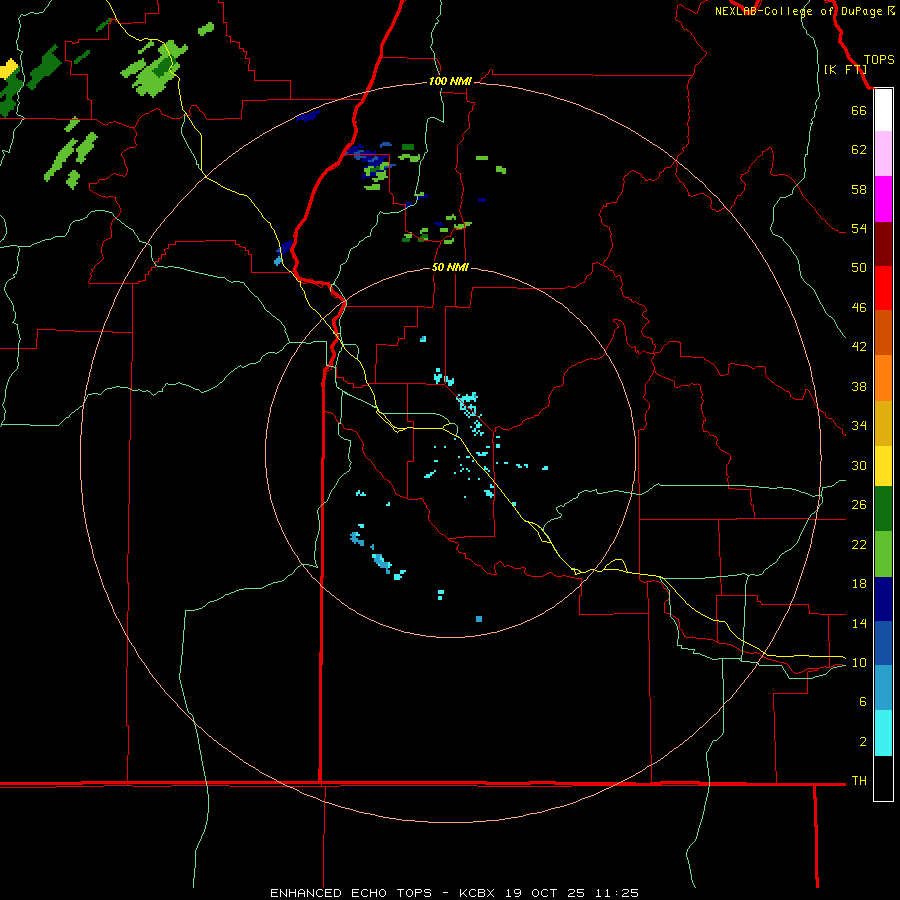Click the '46' legend value
Screen dimensions: 900x900
859,308
